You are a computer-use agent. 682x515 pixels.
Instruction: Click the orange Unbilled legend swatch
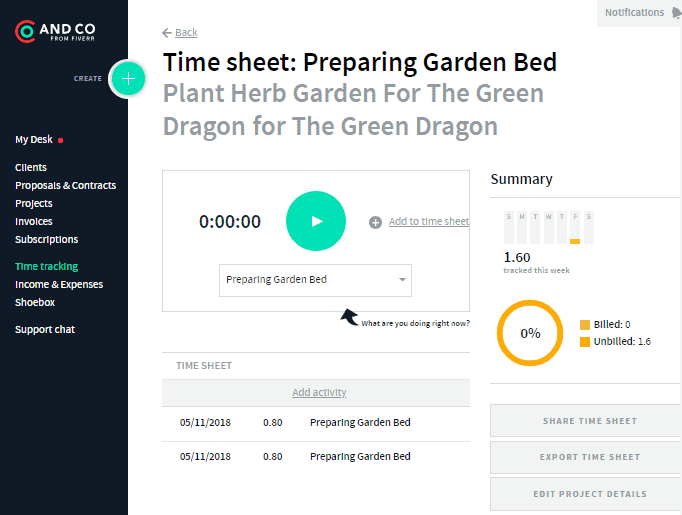coord(585,342)
